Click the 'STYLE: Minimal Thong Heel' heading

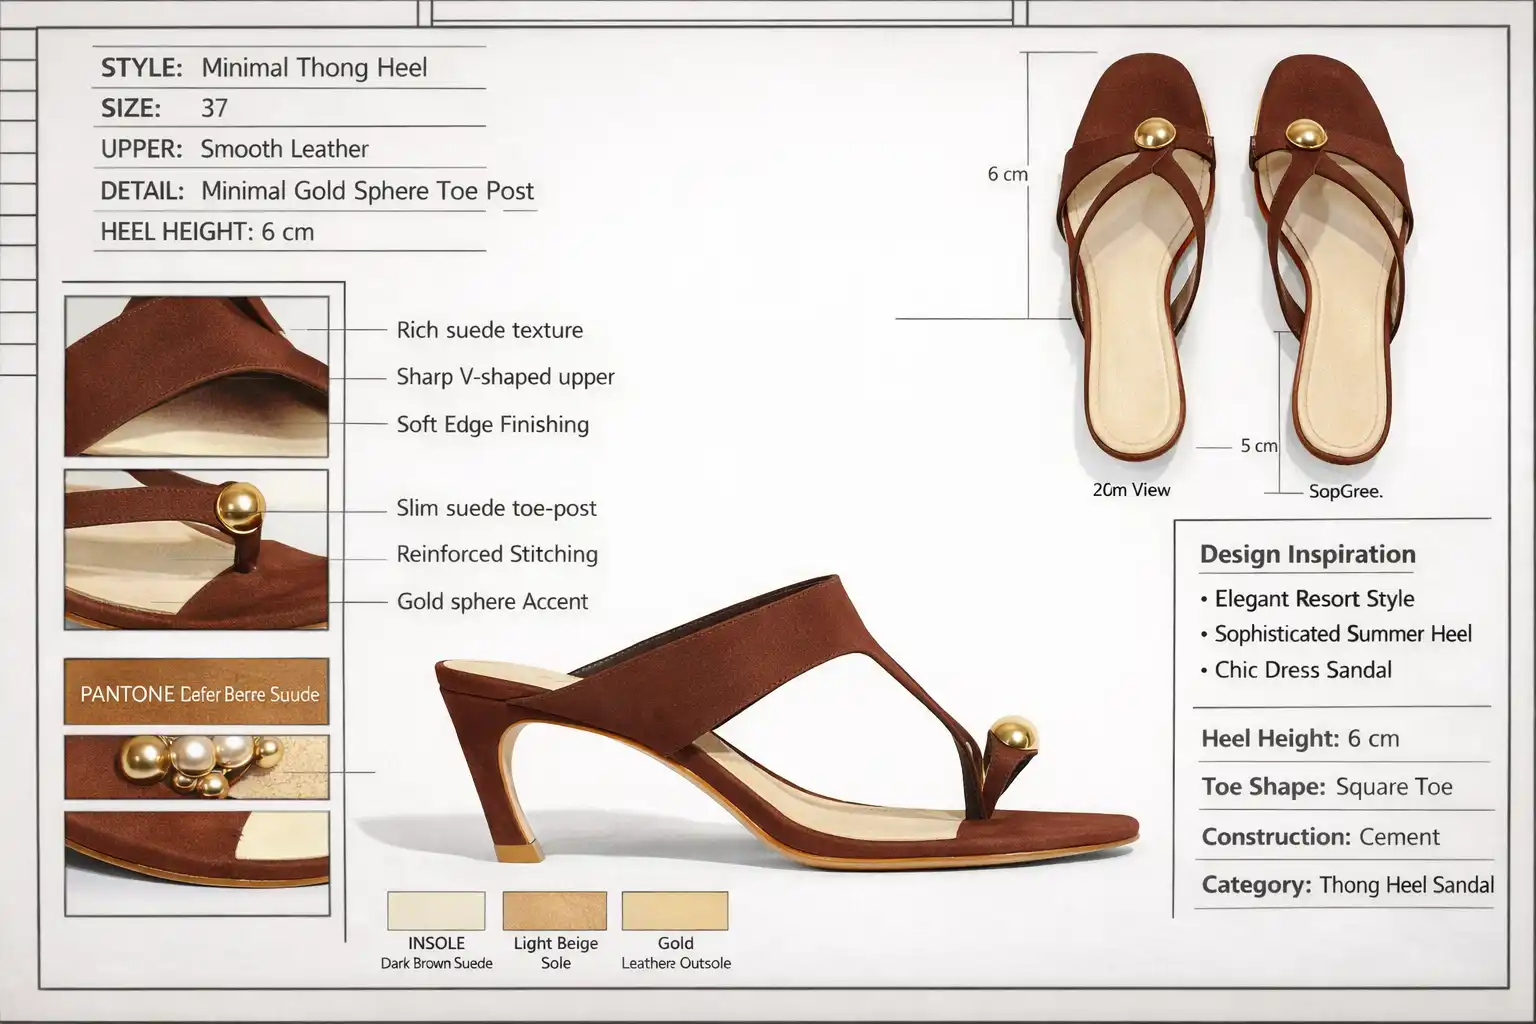click(x=262, y=68)
